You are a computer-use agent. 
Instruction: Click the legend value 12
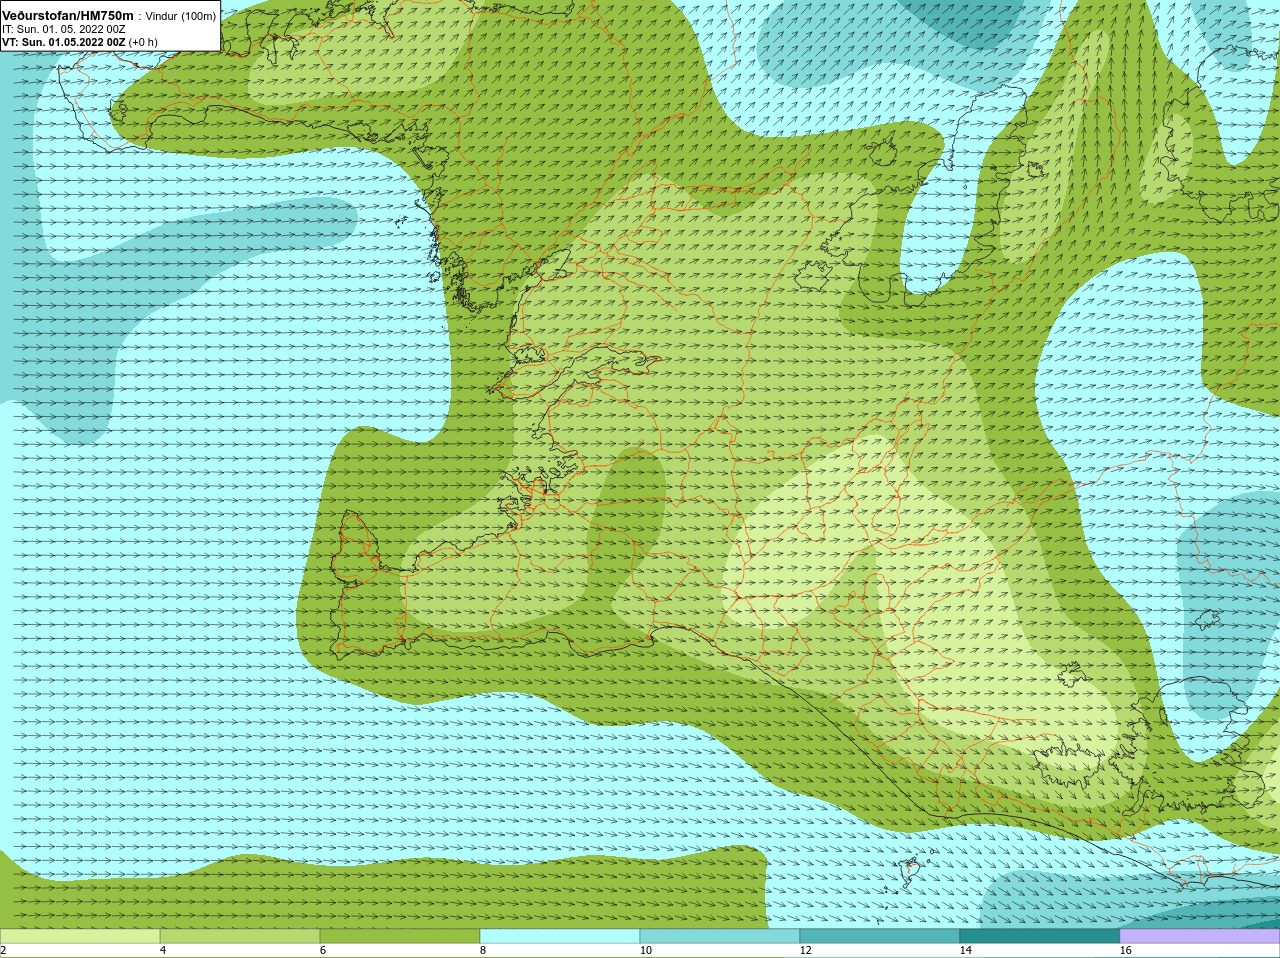[x=806, y=950]
